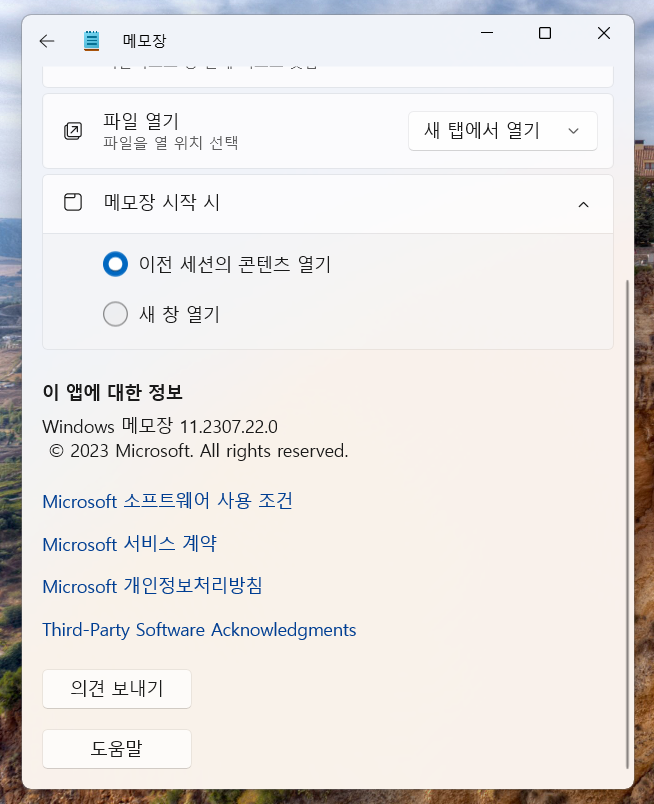Open Microsoft 서비스 계약 link
This screenshot has height=804, width=654.
(x=130, y=544)
